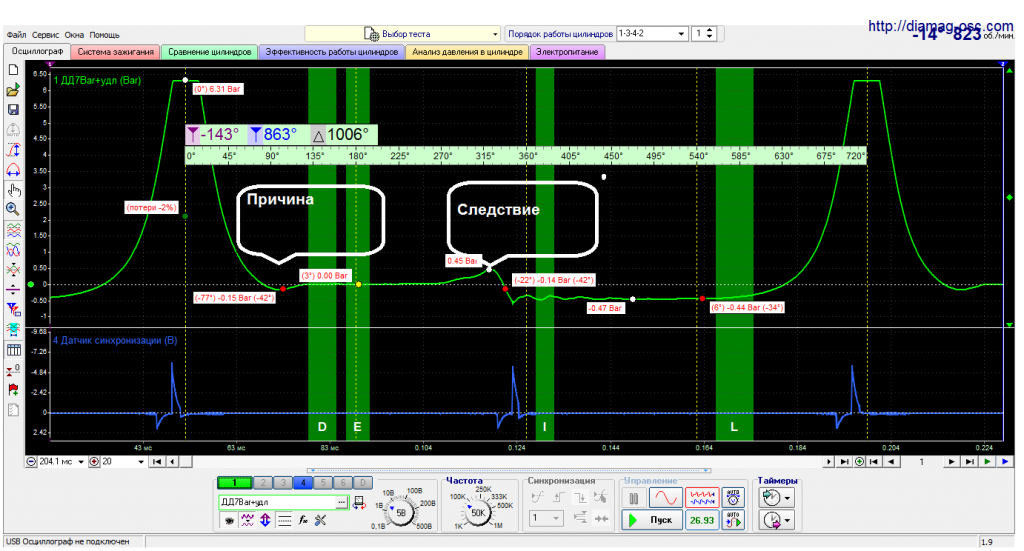Open a file via the folder icon
Viewport: 1024px width, 551px height.
13,90
